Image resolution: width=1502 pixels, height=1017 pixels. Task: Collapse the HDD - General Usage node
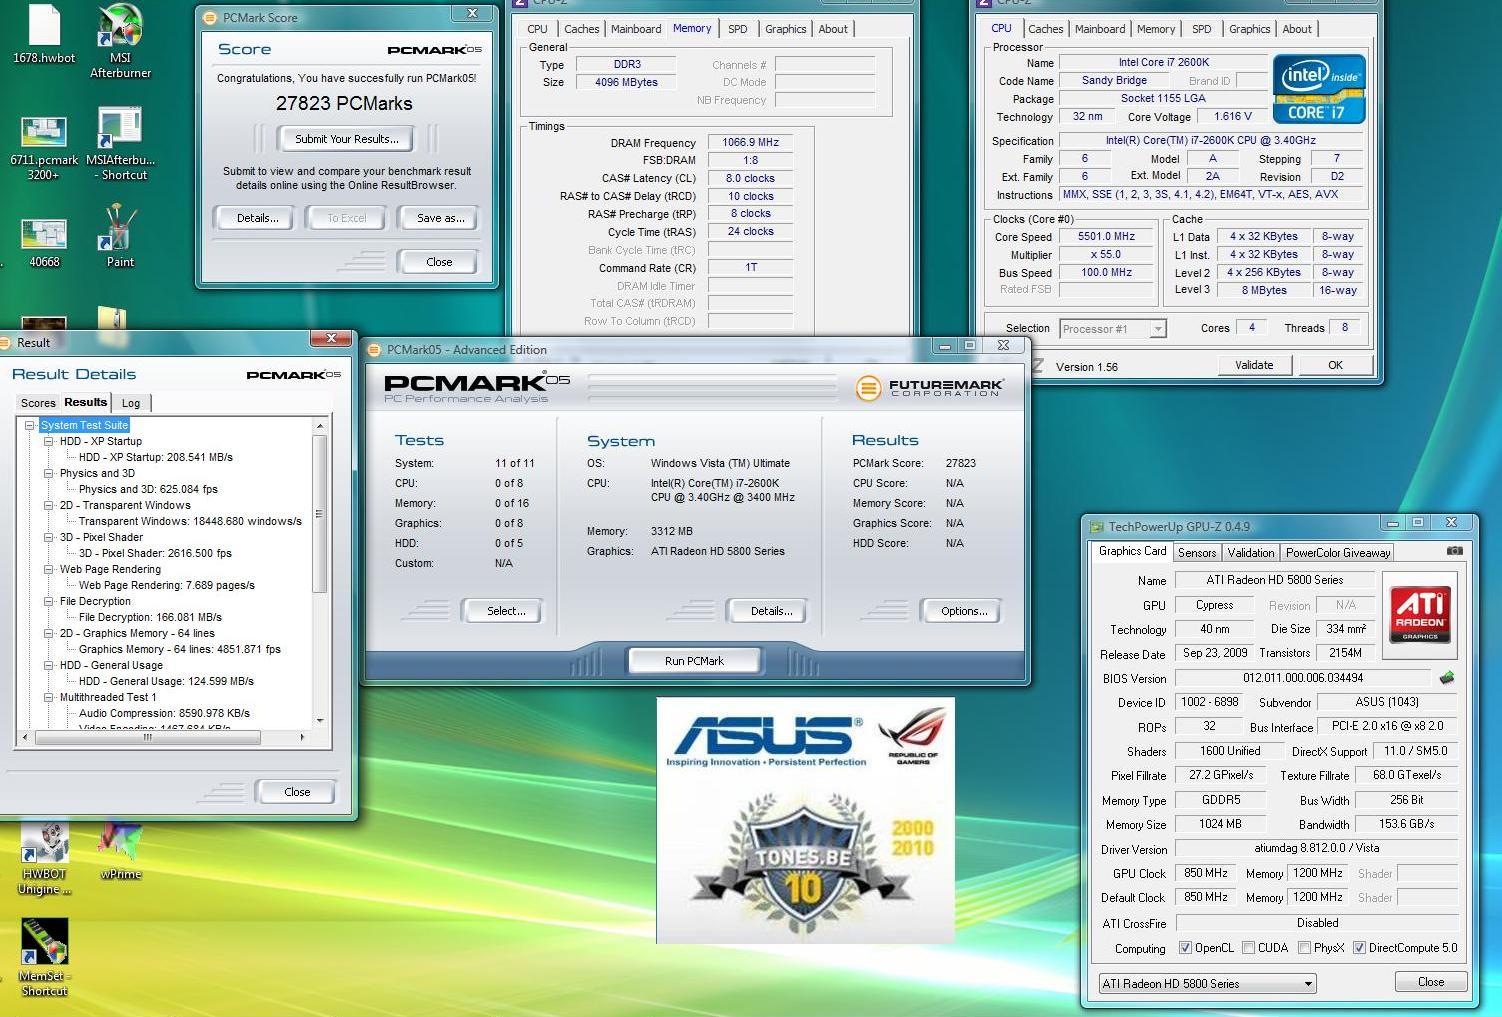(48, 665)
